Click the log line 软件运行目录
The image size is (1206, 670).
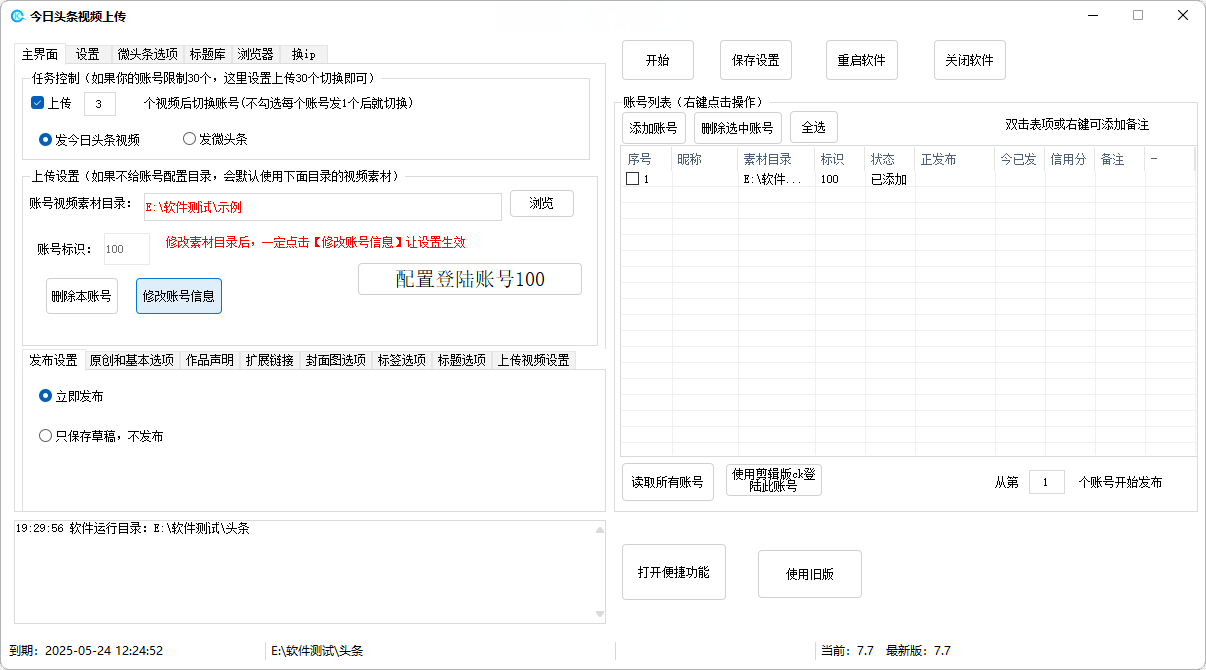133,528
